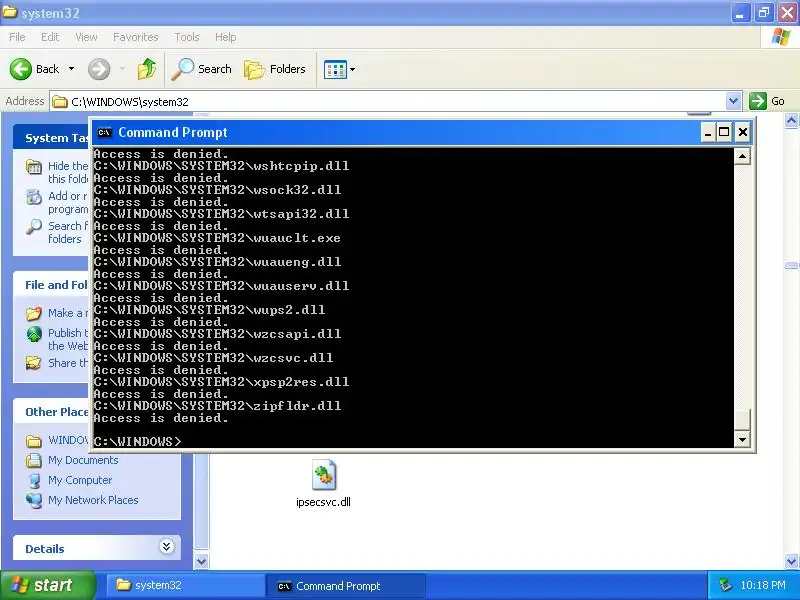Expand the Details panel chevron
800x600 pixels.
click(166, 547)
